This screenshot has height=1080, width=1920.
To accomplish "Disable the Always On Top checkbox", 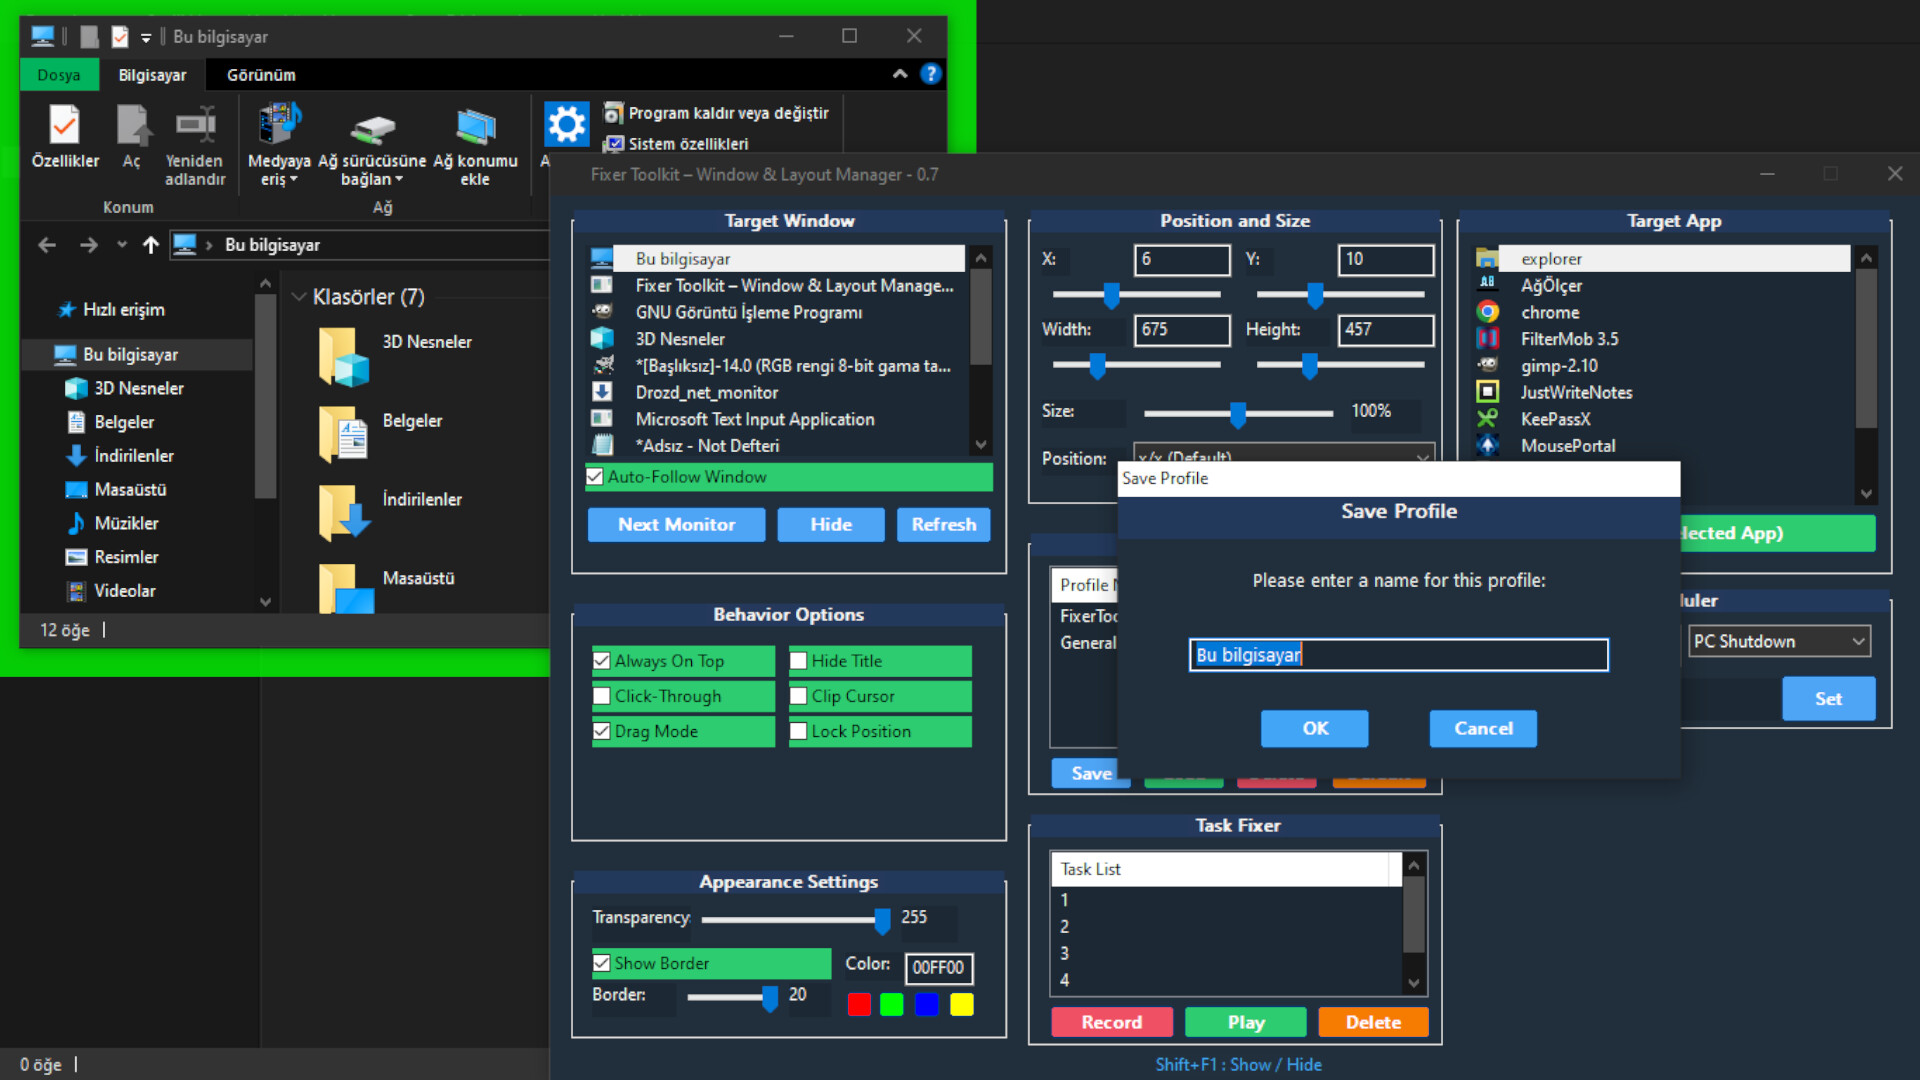I will point(602,661).
